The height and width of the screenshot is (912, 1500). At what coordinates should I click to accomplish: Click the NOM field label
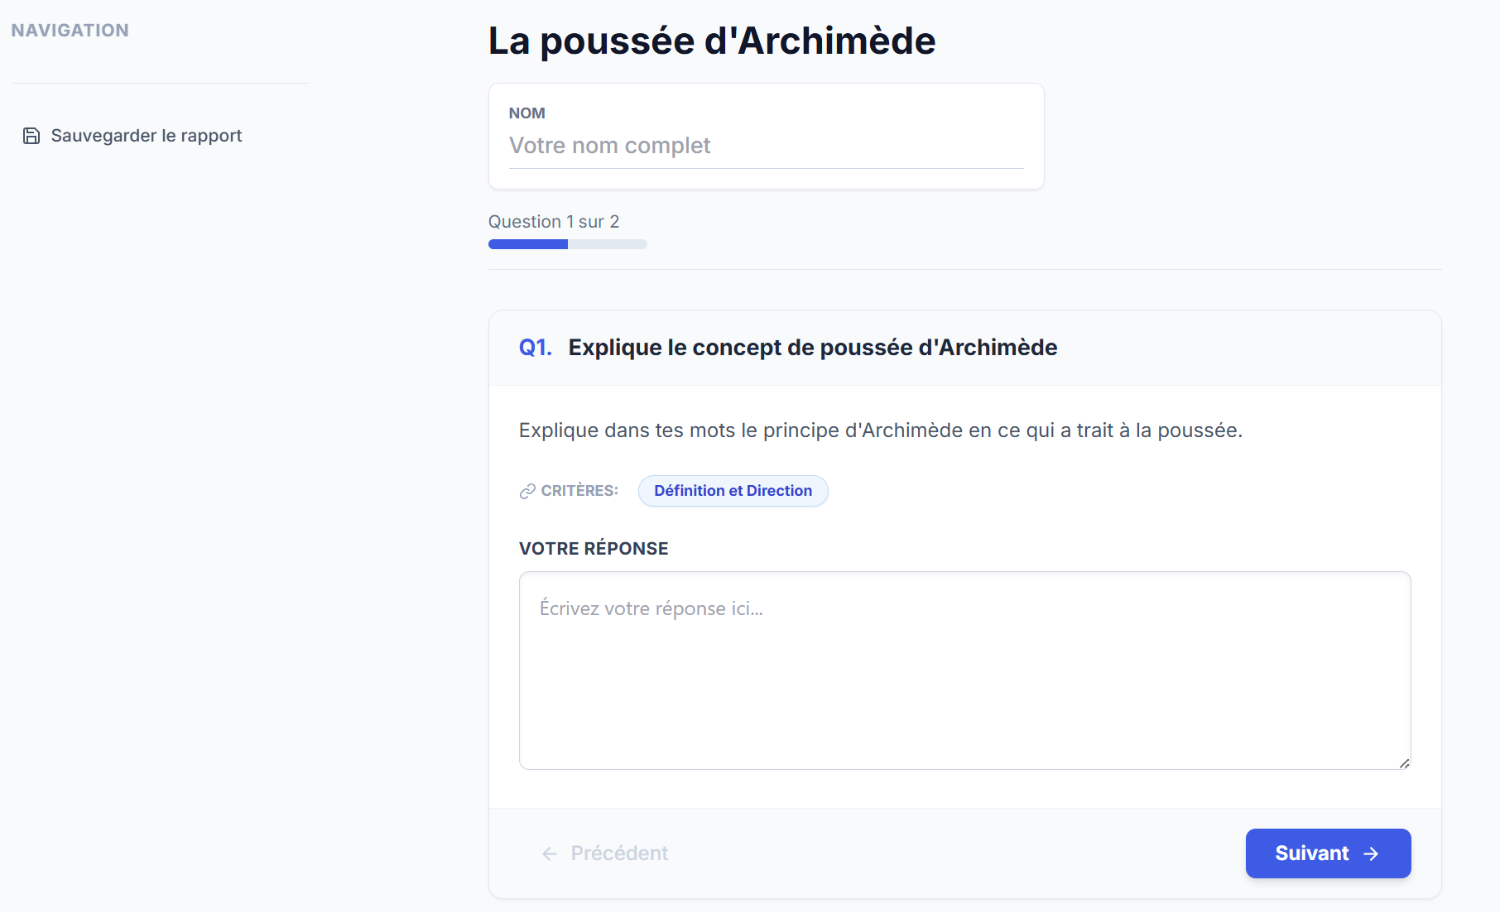[527, 114]
